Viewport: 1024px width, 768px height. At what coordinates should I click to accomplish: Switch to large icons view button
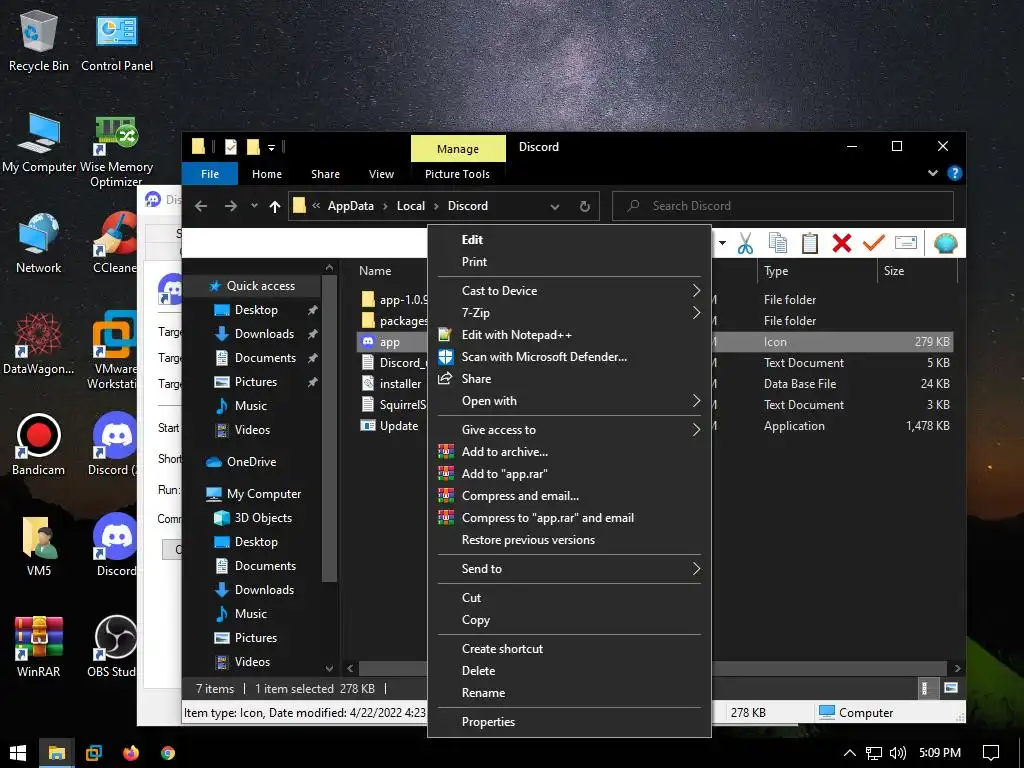[951, 688]
